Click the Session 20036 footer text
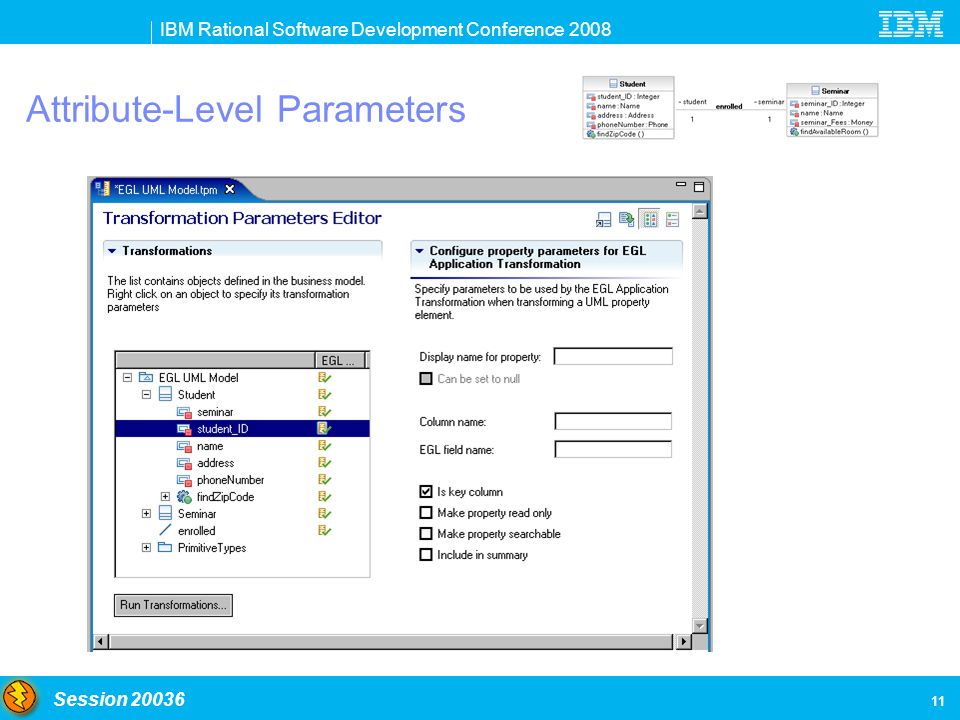This screenshot has width=960, height=720. click(x=119, y=699)
